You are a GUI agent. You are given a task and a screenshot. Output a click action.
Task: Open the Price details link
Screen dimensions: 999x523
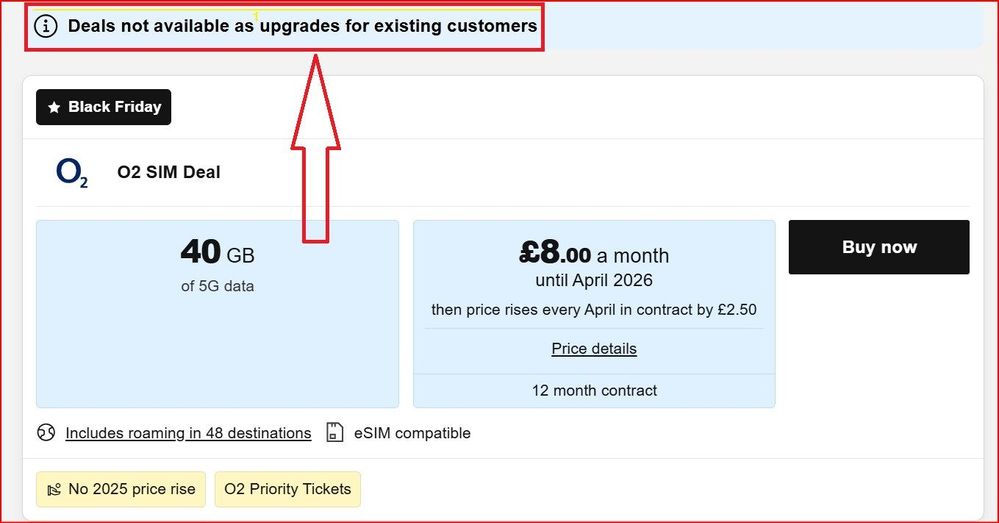pyautogui.click(x=594, y=349)
